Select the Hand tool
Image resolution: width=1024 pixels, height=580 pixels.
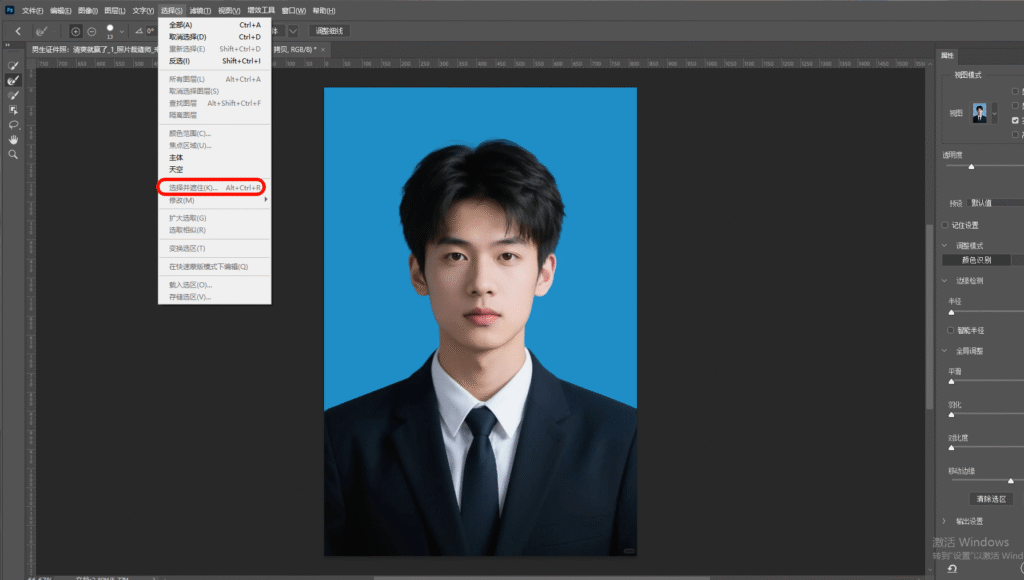(x=14, y=140)
